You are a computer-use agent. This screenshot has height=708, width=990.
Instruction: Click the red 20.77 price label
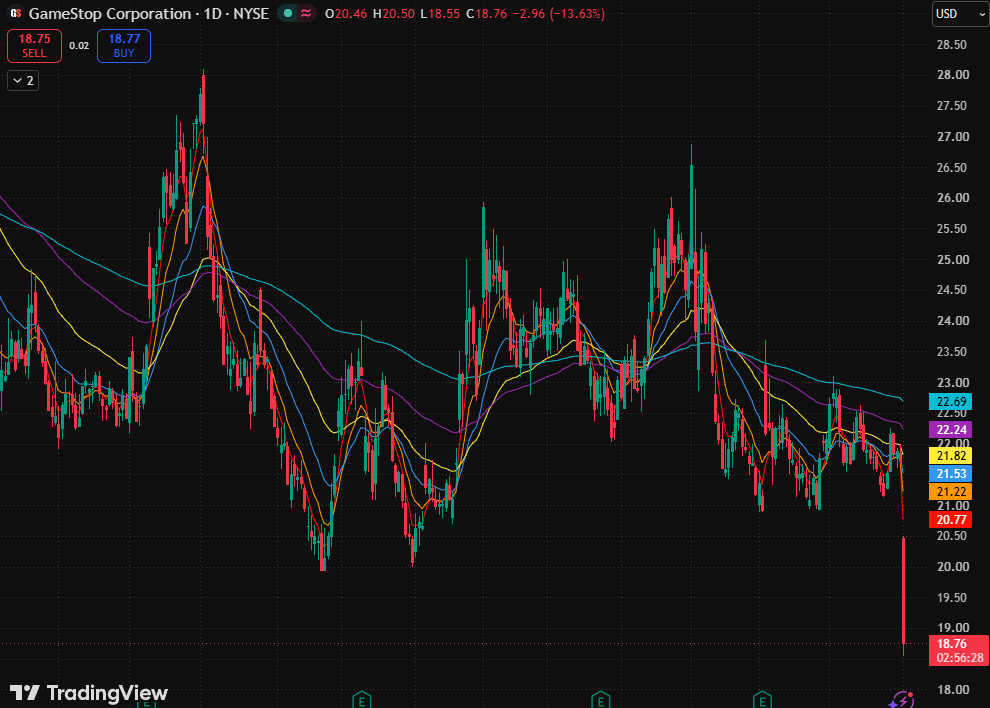[951, 520]
